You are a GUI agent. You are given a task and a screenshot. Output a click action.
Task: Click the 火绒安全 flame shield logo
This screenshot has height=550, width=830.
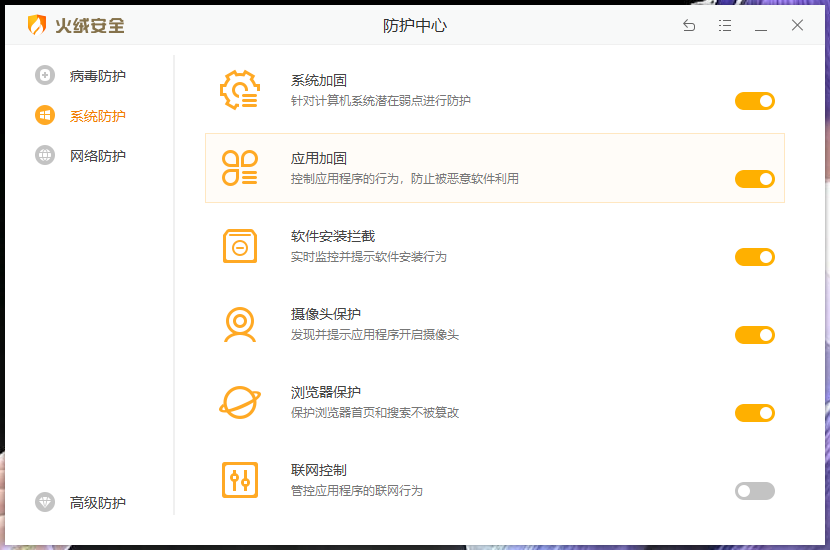tap(37, 25)
